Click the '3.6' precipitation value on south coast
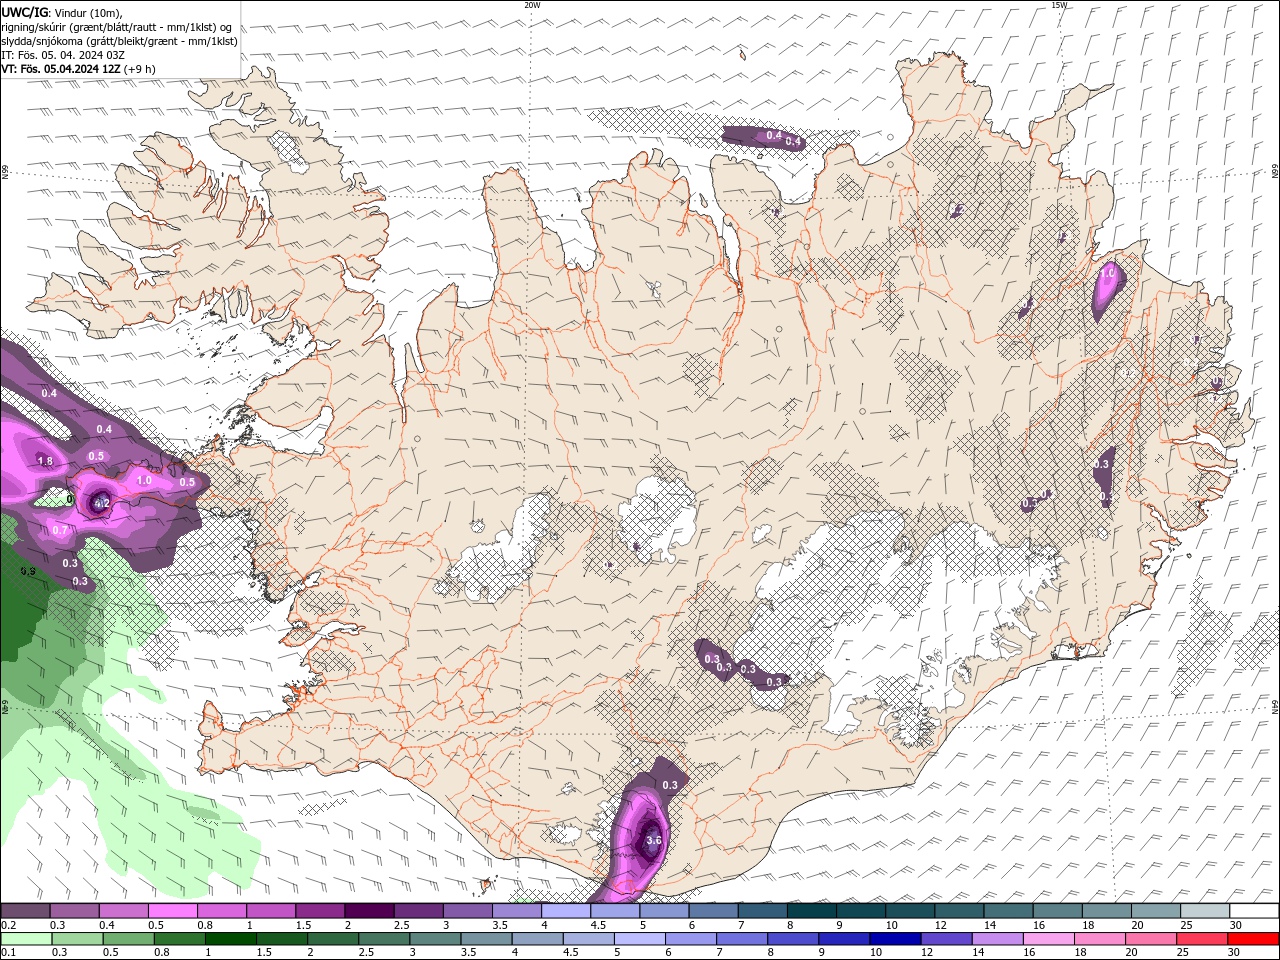 pos(655,841)
